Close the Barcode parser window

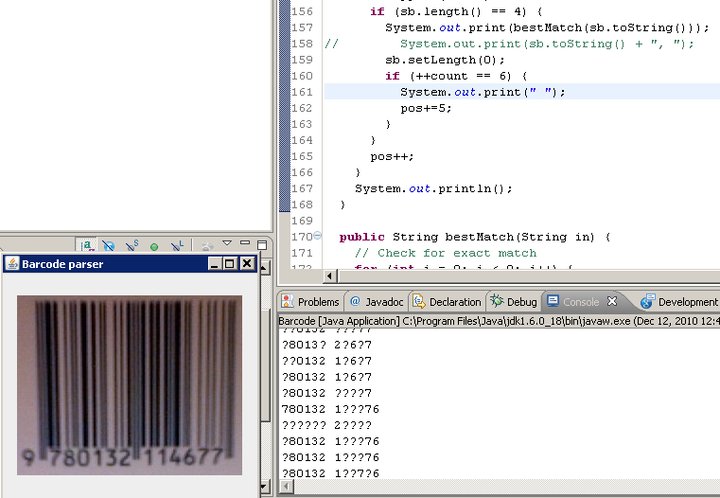(247, 263)
